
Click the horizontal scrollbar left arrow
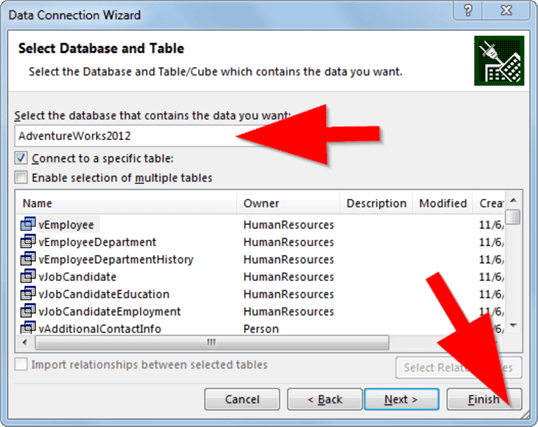25,342
